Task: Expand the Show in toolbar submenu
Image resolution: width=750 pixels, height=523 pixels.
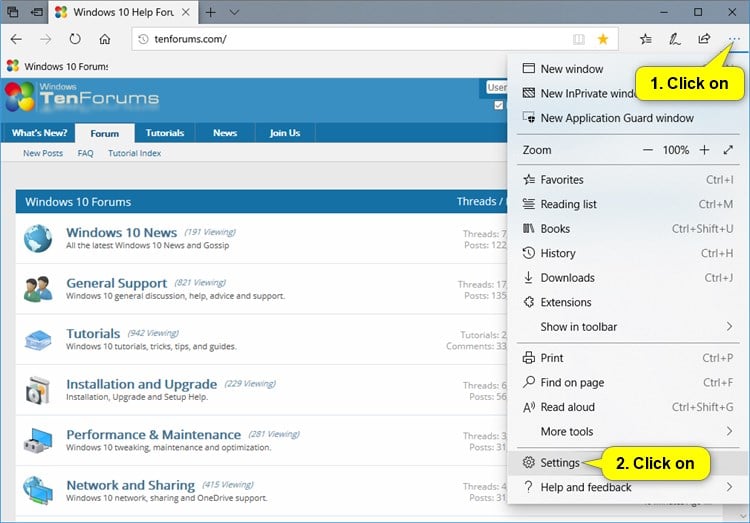Action: 628,327
